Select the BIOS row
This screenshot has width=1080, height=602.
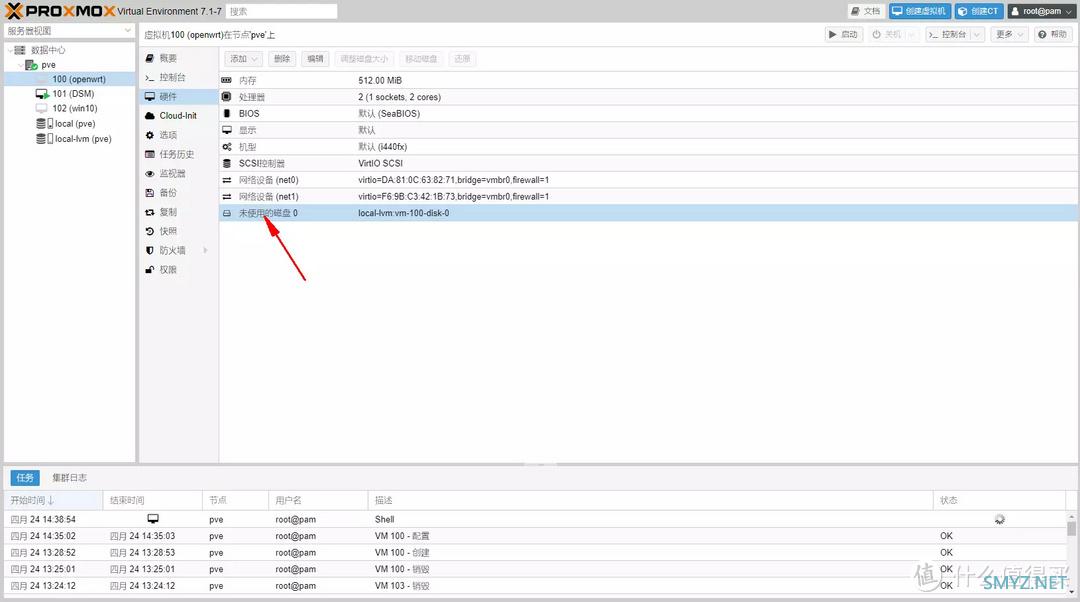click(x=649, y=114)
